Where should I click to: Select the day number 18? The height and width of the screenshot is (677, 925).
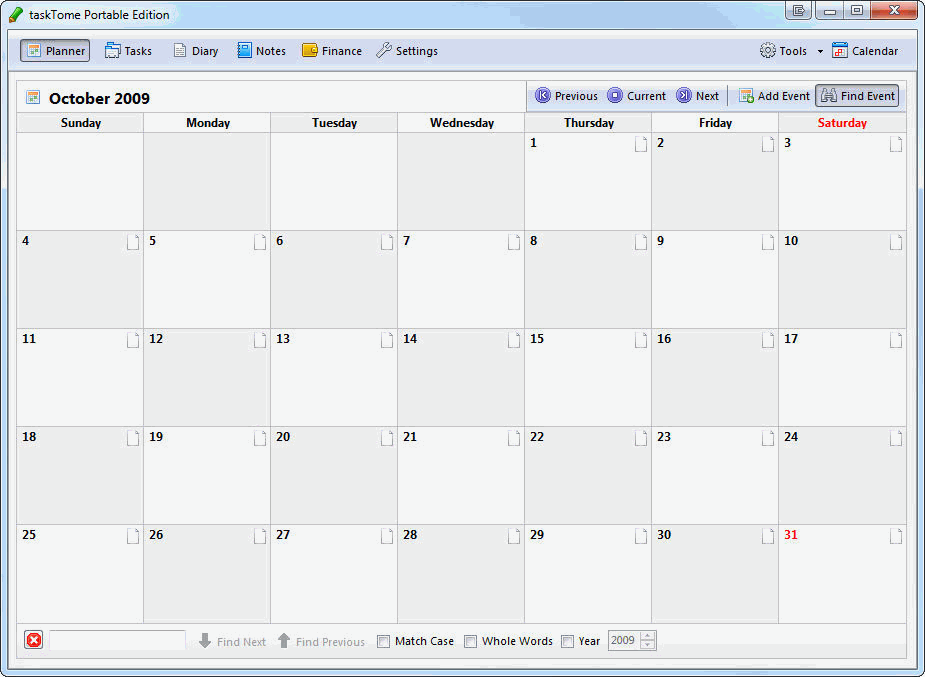point(29,437)
